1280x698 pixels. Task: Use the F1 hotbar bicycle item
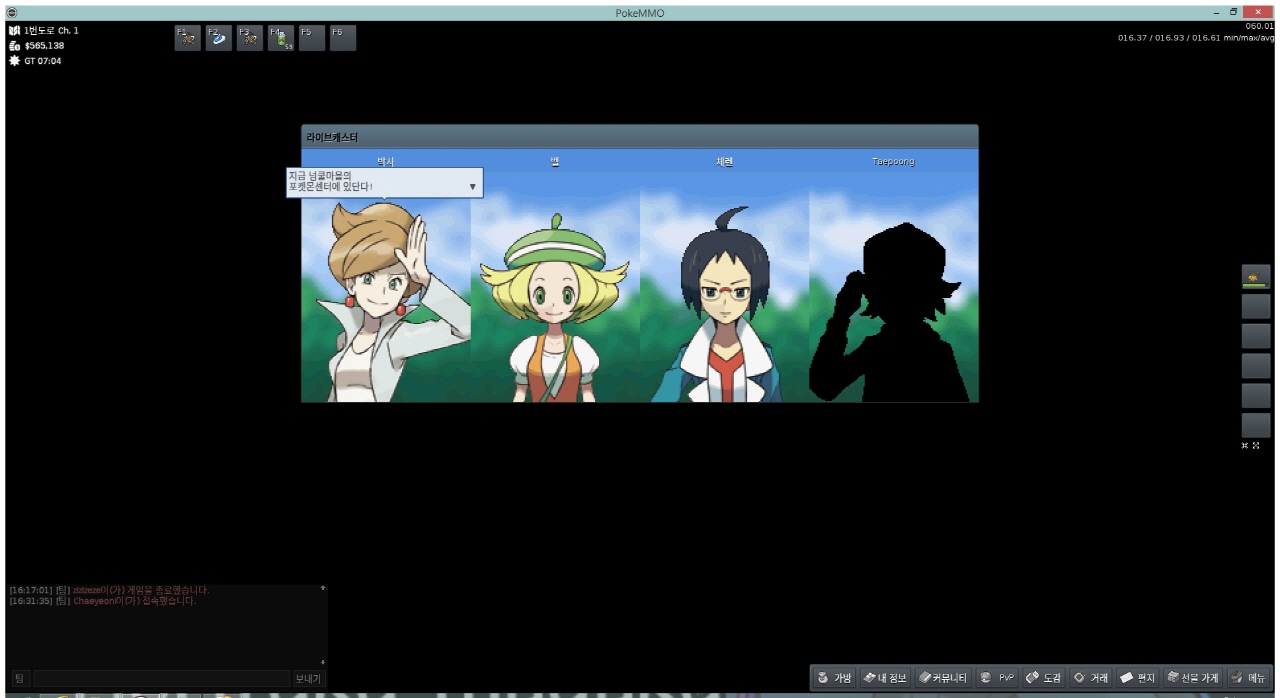click(187, 38)
